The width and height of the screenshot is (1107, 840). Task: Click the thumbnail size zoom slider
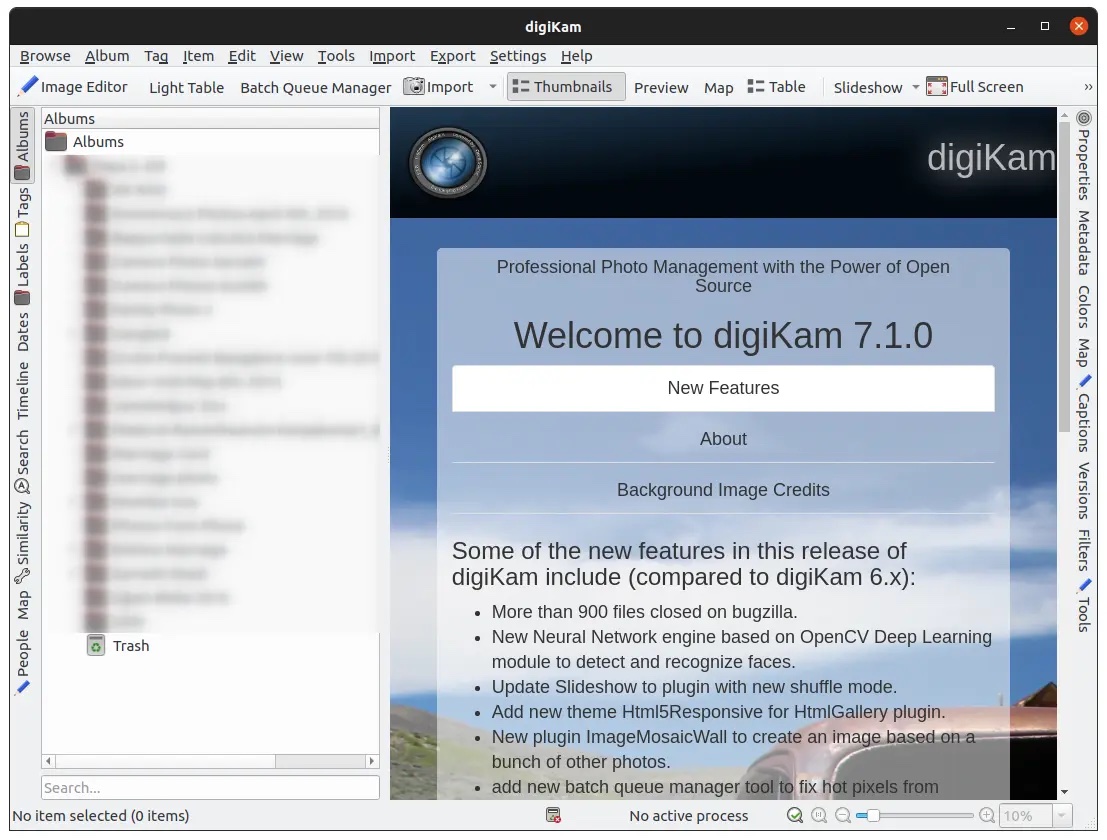pyautogui.click(x=914, y=816)
